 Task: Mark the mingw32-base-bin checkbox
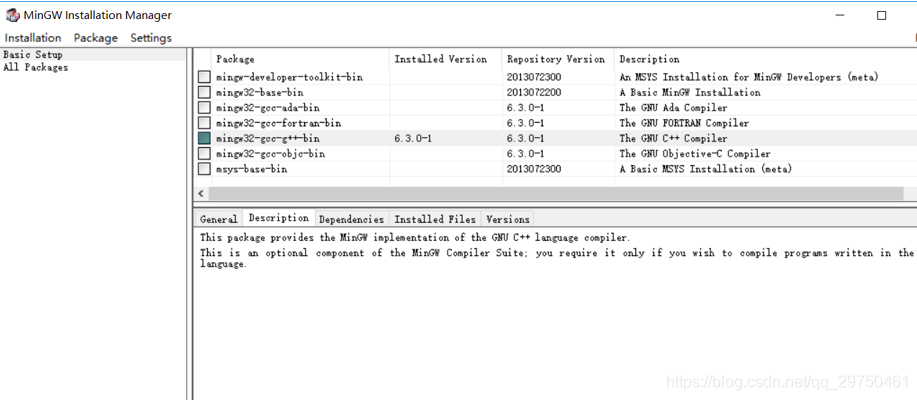pyautogui.click(x=204, y=92)
